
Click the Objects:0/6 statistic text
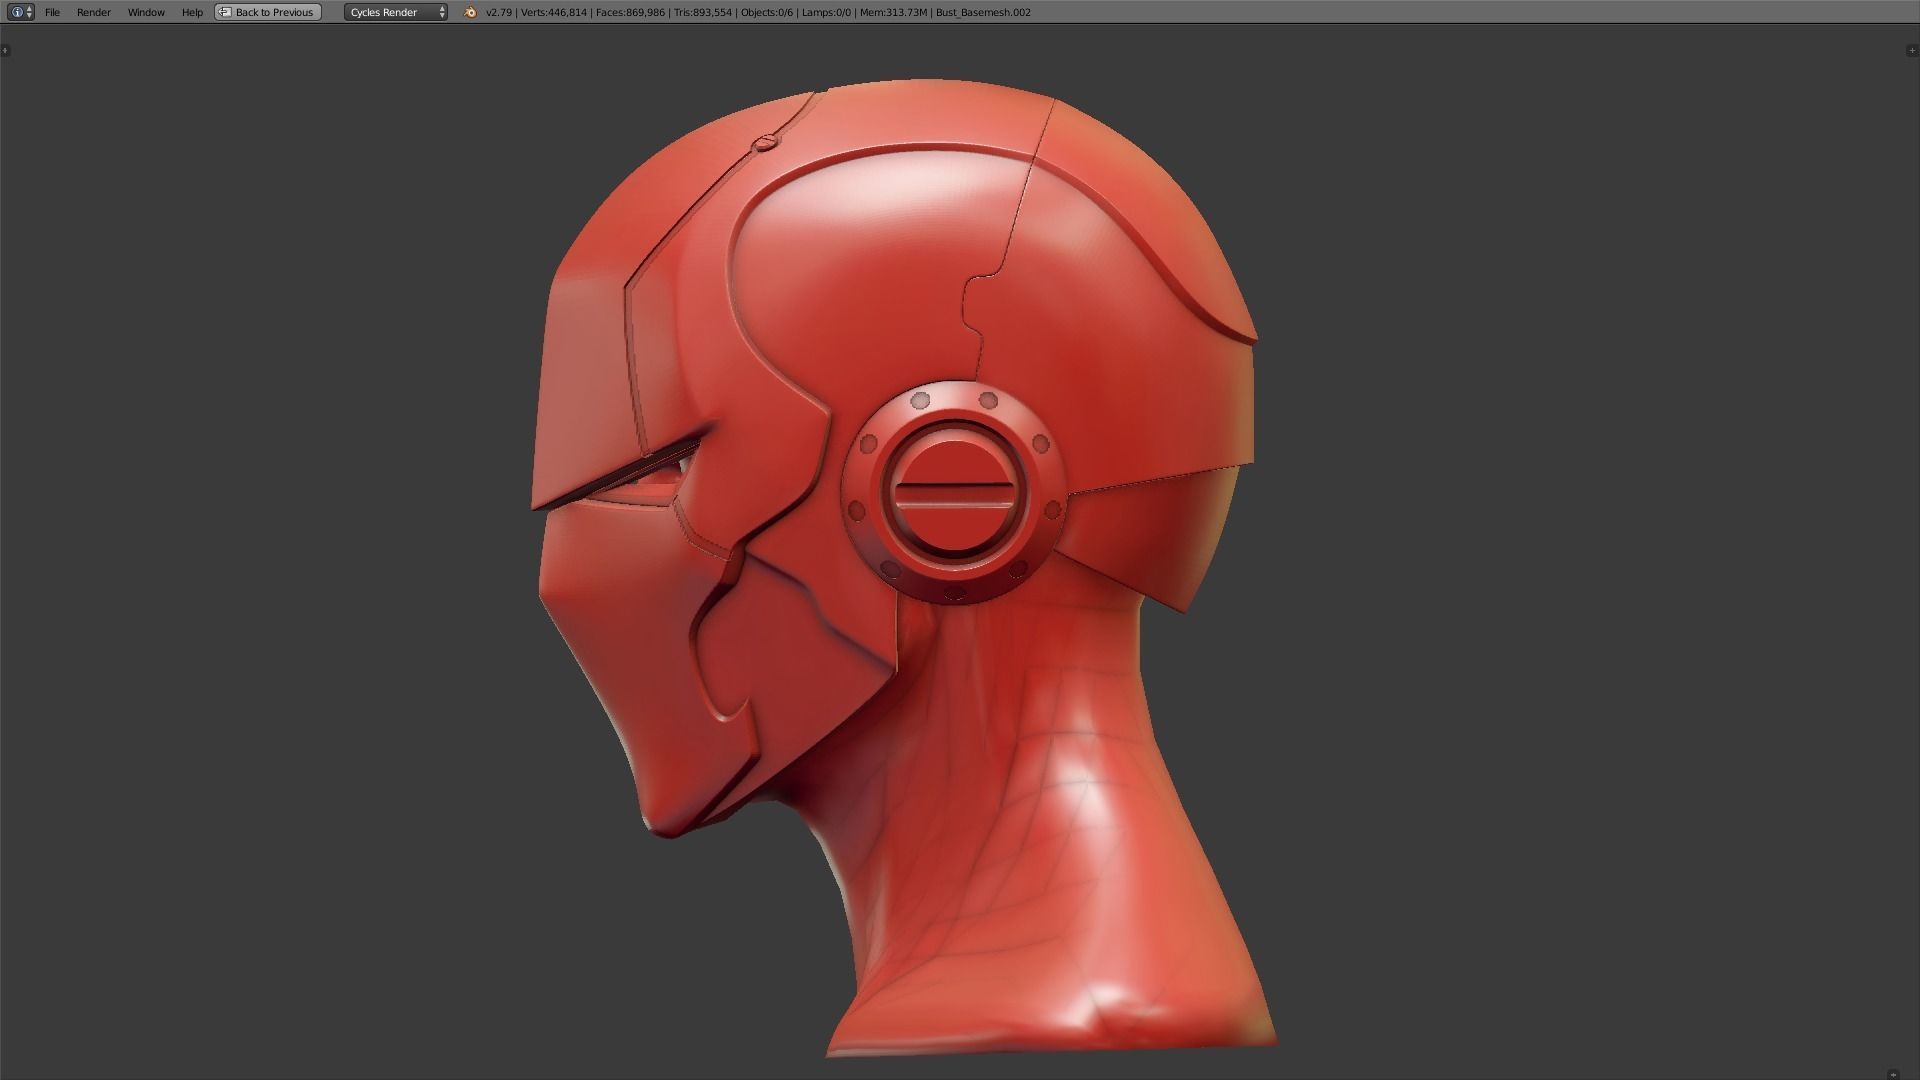pyautogui.click(x=766, y=12)
